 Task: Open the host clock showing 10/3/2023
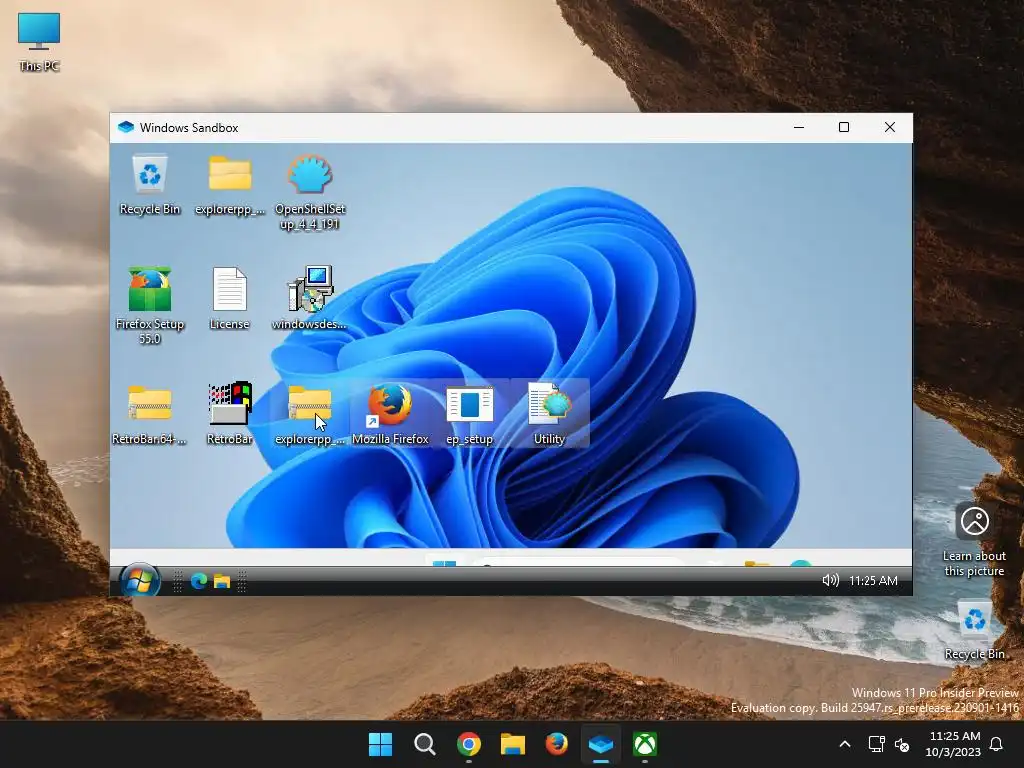tap(953, 744)
